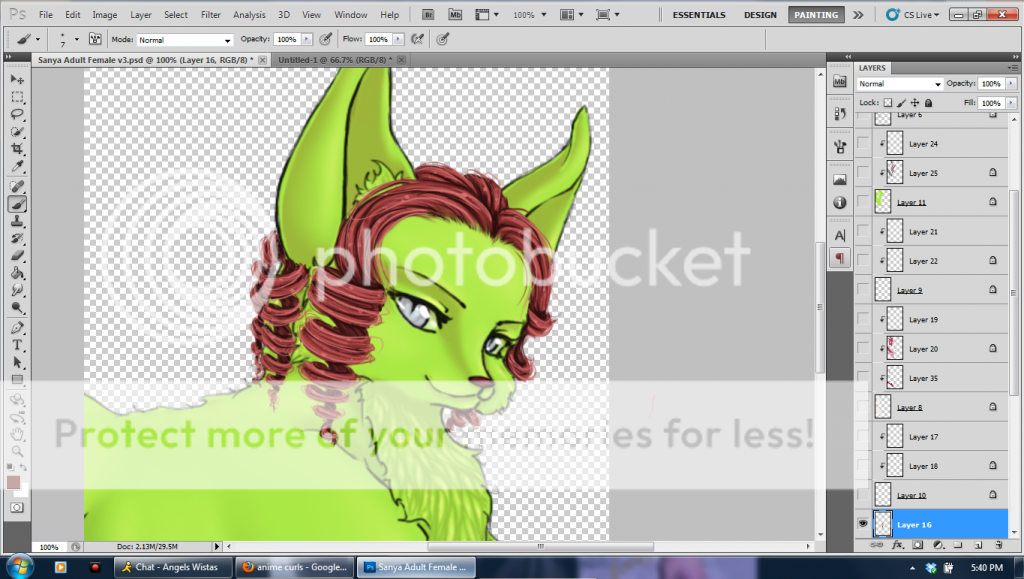Viewport: 1024px width, 579px height.
Task: Select the Move tool
Action: tap(17, 79)
